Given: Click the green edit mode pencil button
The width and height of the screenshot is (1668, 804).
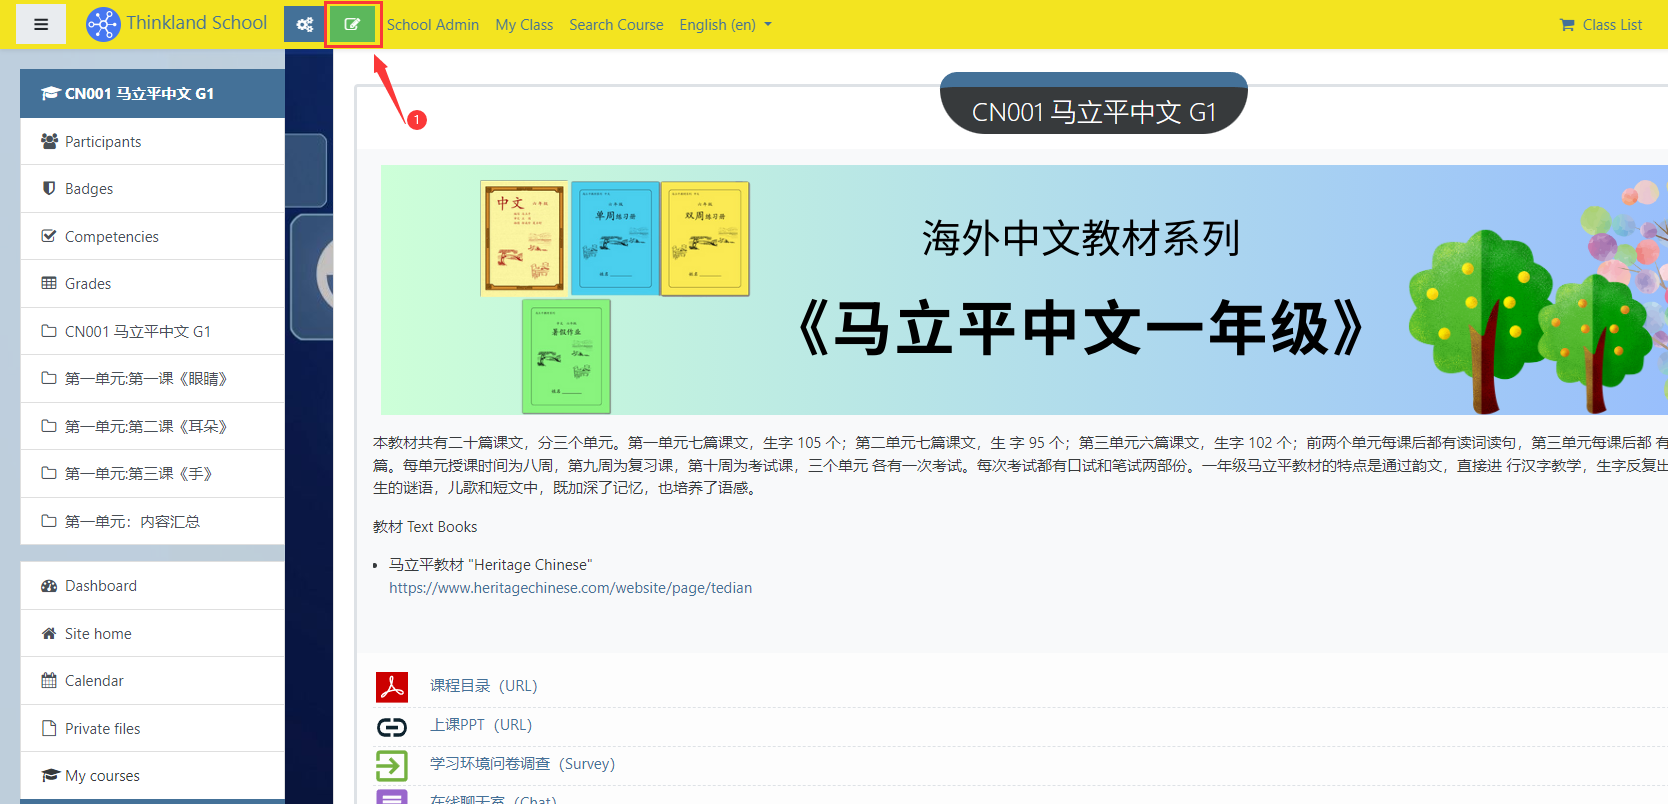Looking at the screenshot, I should pyautogui.click(x=352, y=24).
